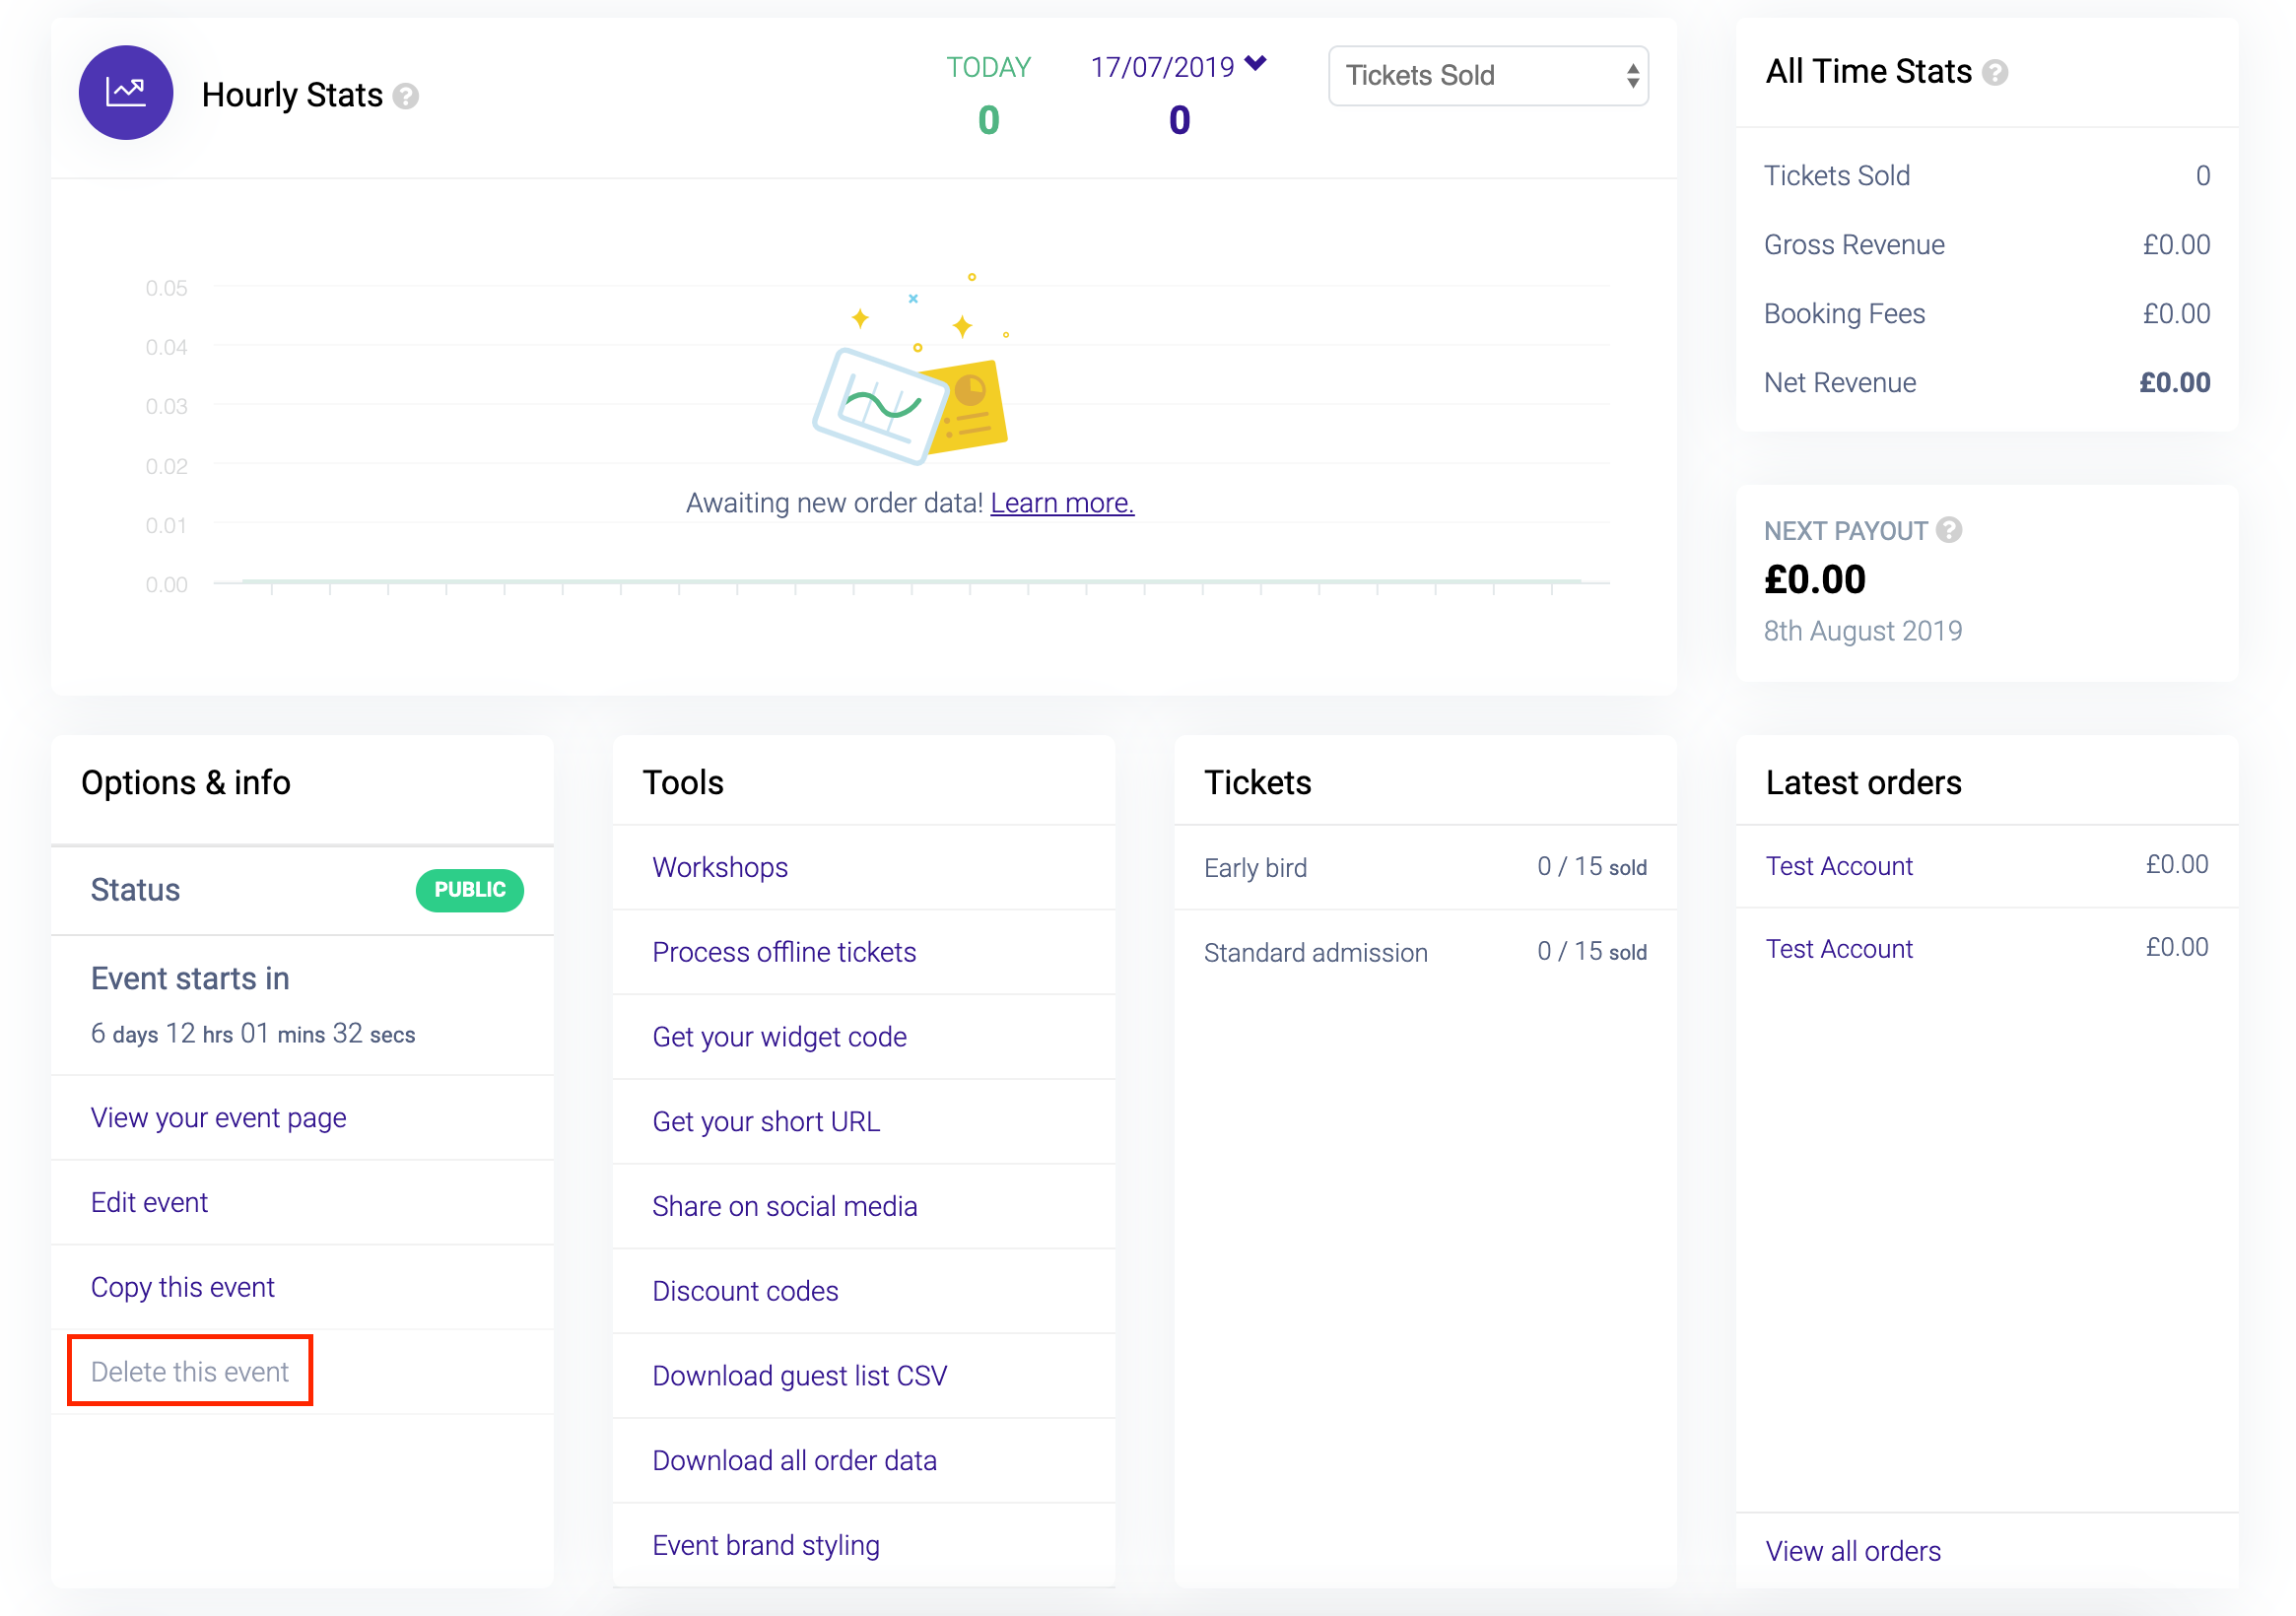The image size is (2296, 1616).
Task: Expand the 17/07/2019 date chevron
Action: click(1256, 64)
